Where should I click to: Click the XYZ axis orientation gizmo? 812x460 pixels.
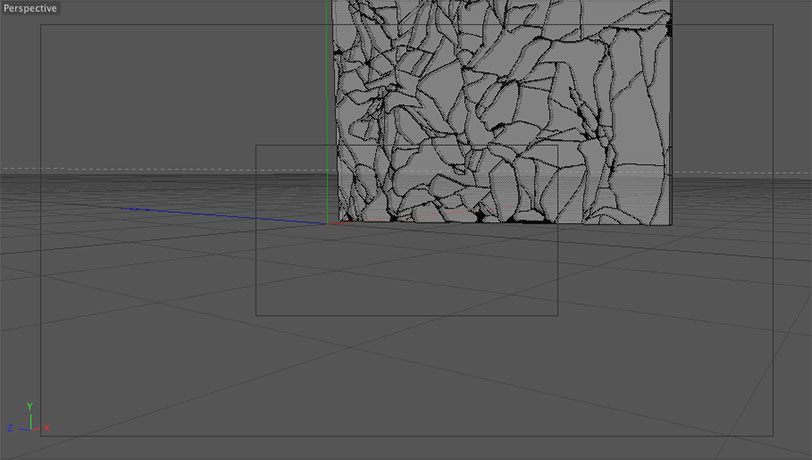click(29, 419)
